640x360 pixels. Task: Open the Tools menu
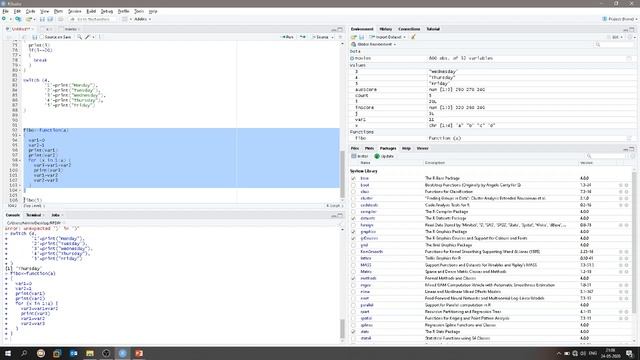tap(139, 11)
